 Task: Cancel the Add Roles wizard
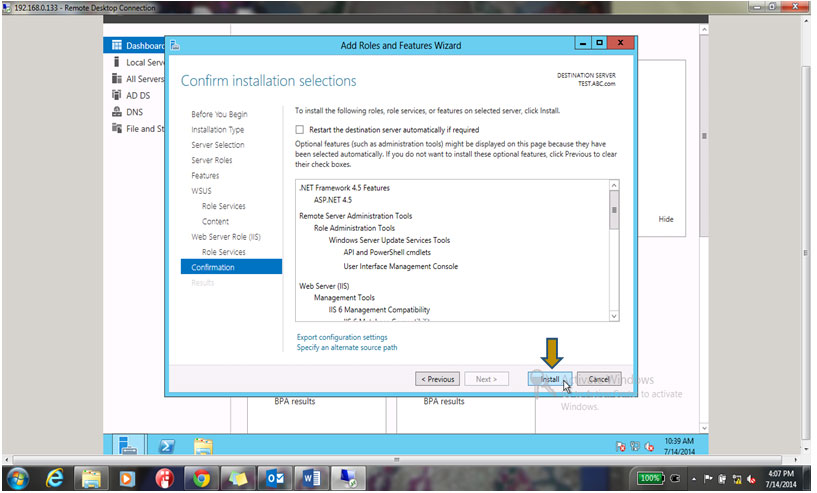[599, 379]
